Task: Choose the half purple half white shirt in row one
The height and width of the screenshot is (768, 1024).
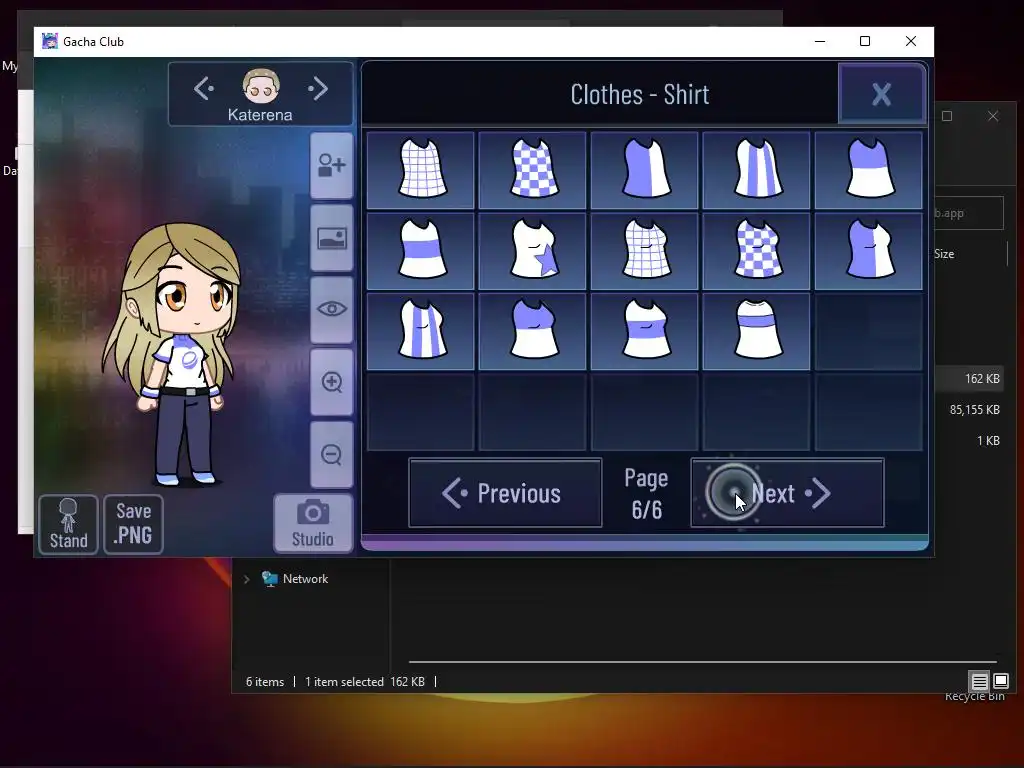Action: [645, 170]
